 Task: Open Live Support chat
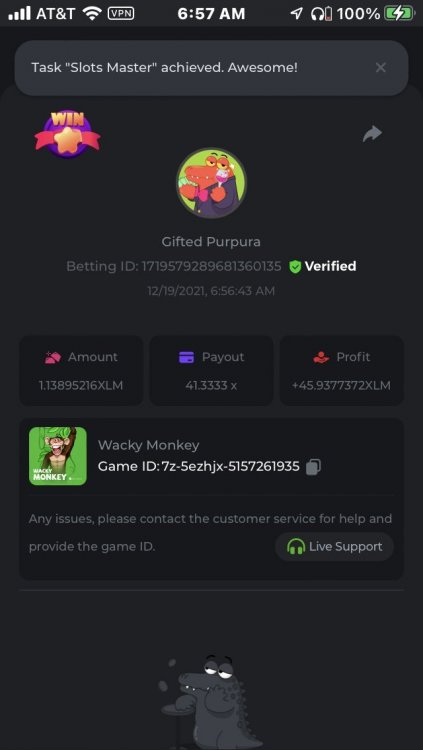(334, 547)
